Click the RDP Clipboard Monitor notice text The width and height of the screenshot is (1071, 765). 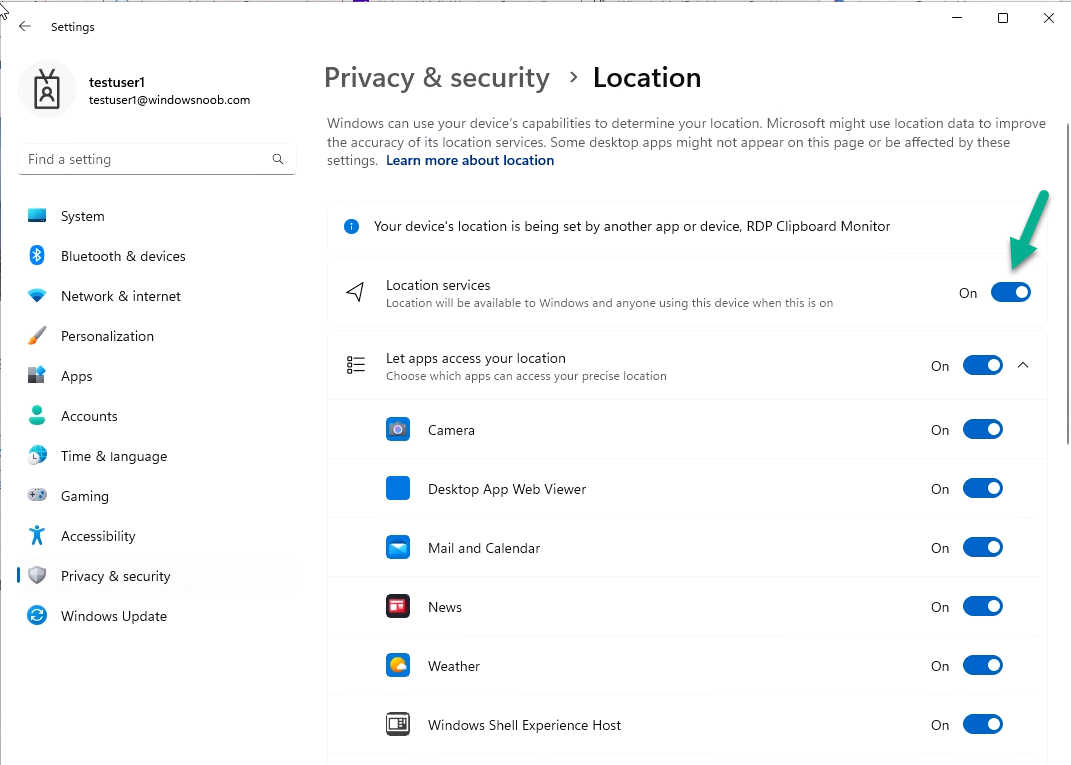(x=632, y=226)
